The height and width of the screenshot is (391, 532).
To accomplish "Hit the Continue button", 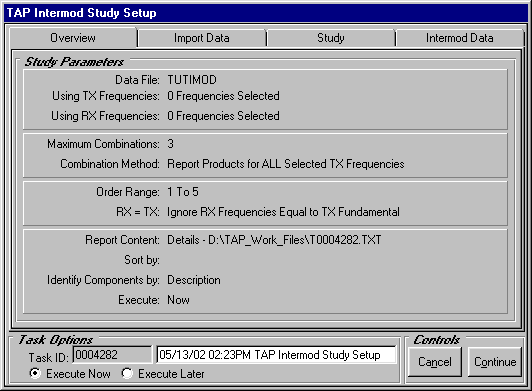I will [x=495, y=362].
